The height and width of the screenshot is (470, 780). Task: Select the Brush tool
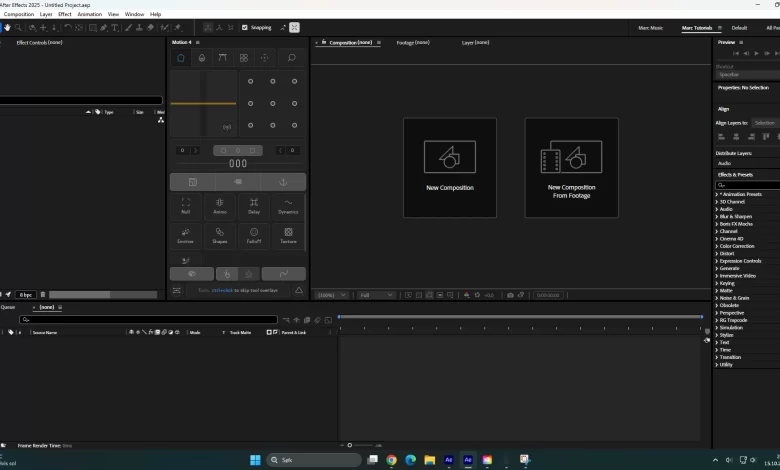(128, 28)
